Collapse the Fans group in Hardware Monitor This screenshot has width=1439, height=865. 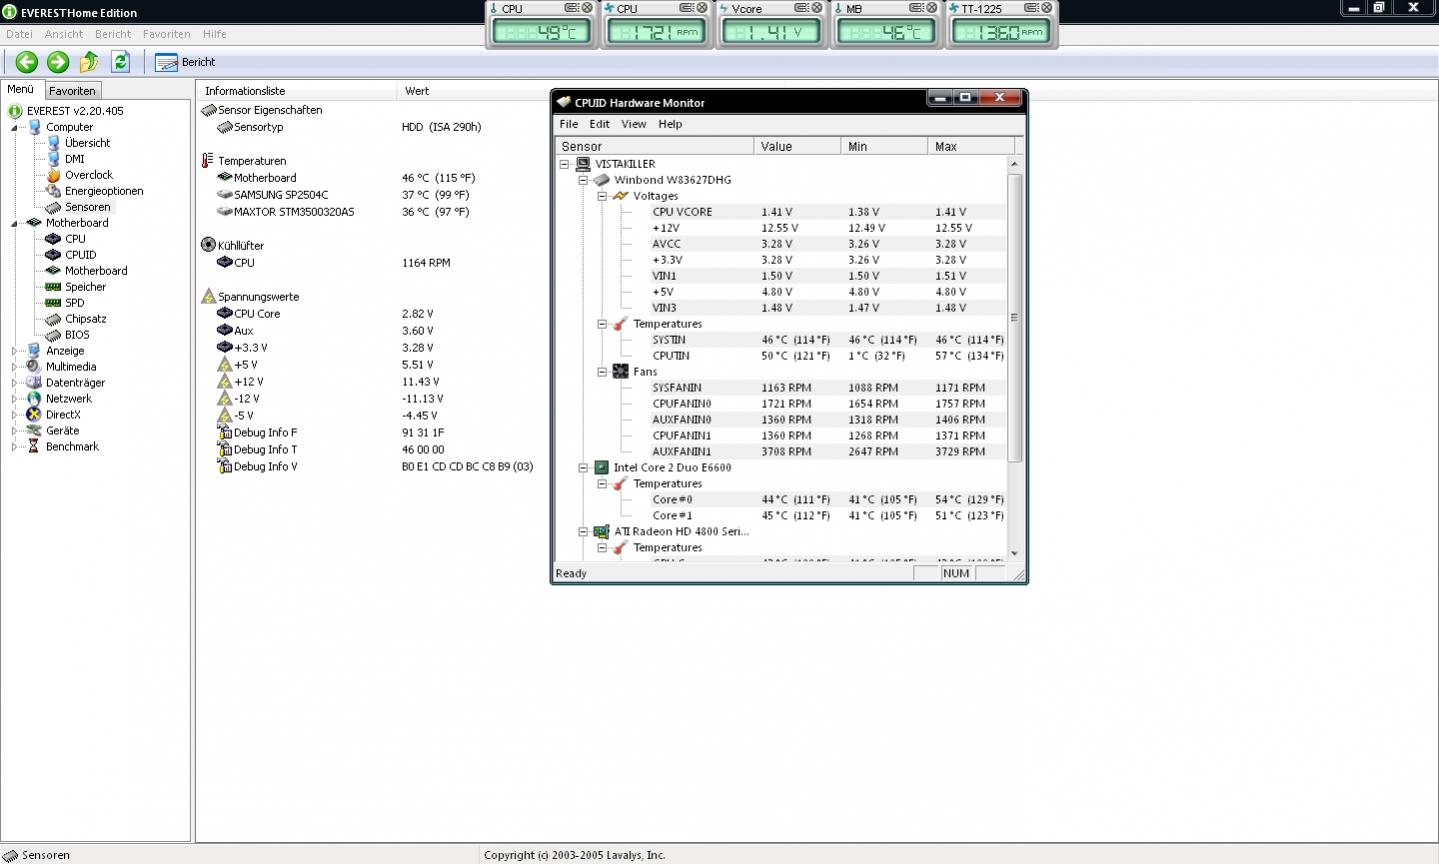[602, 372]
